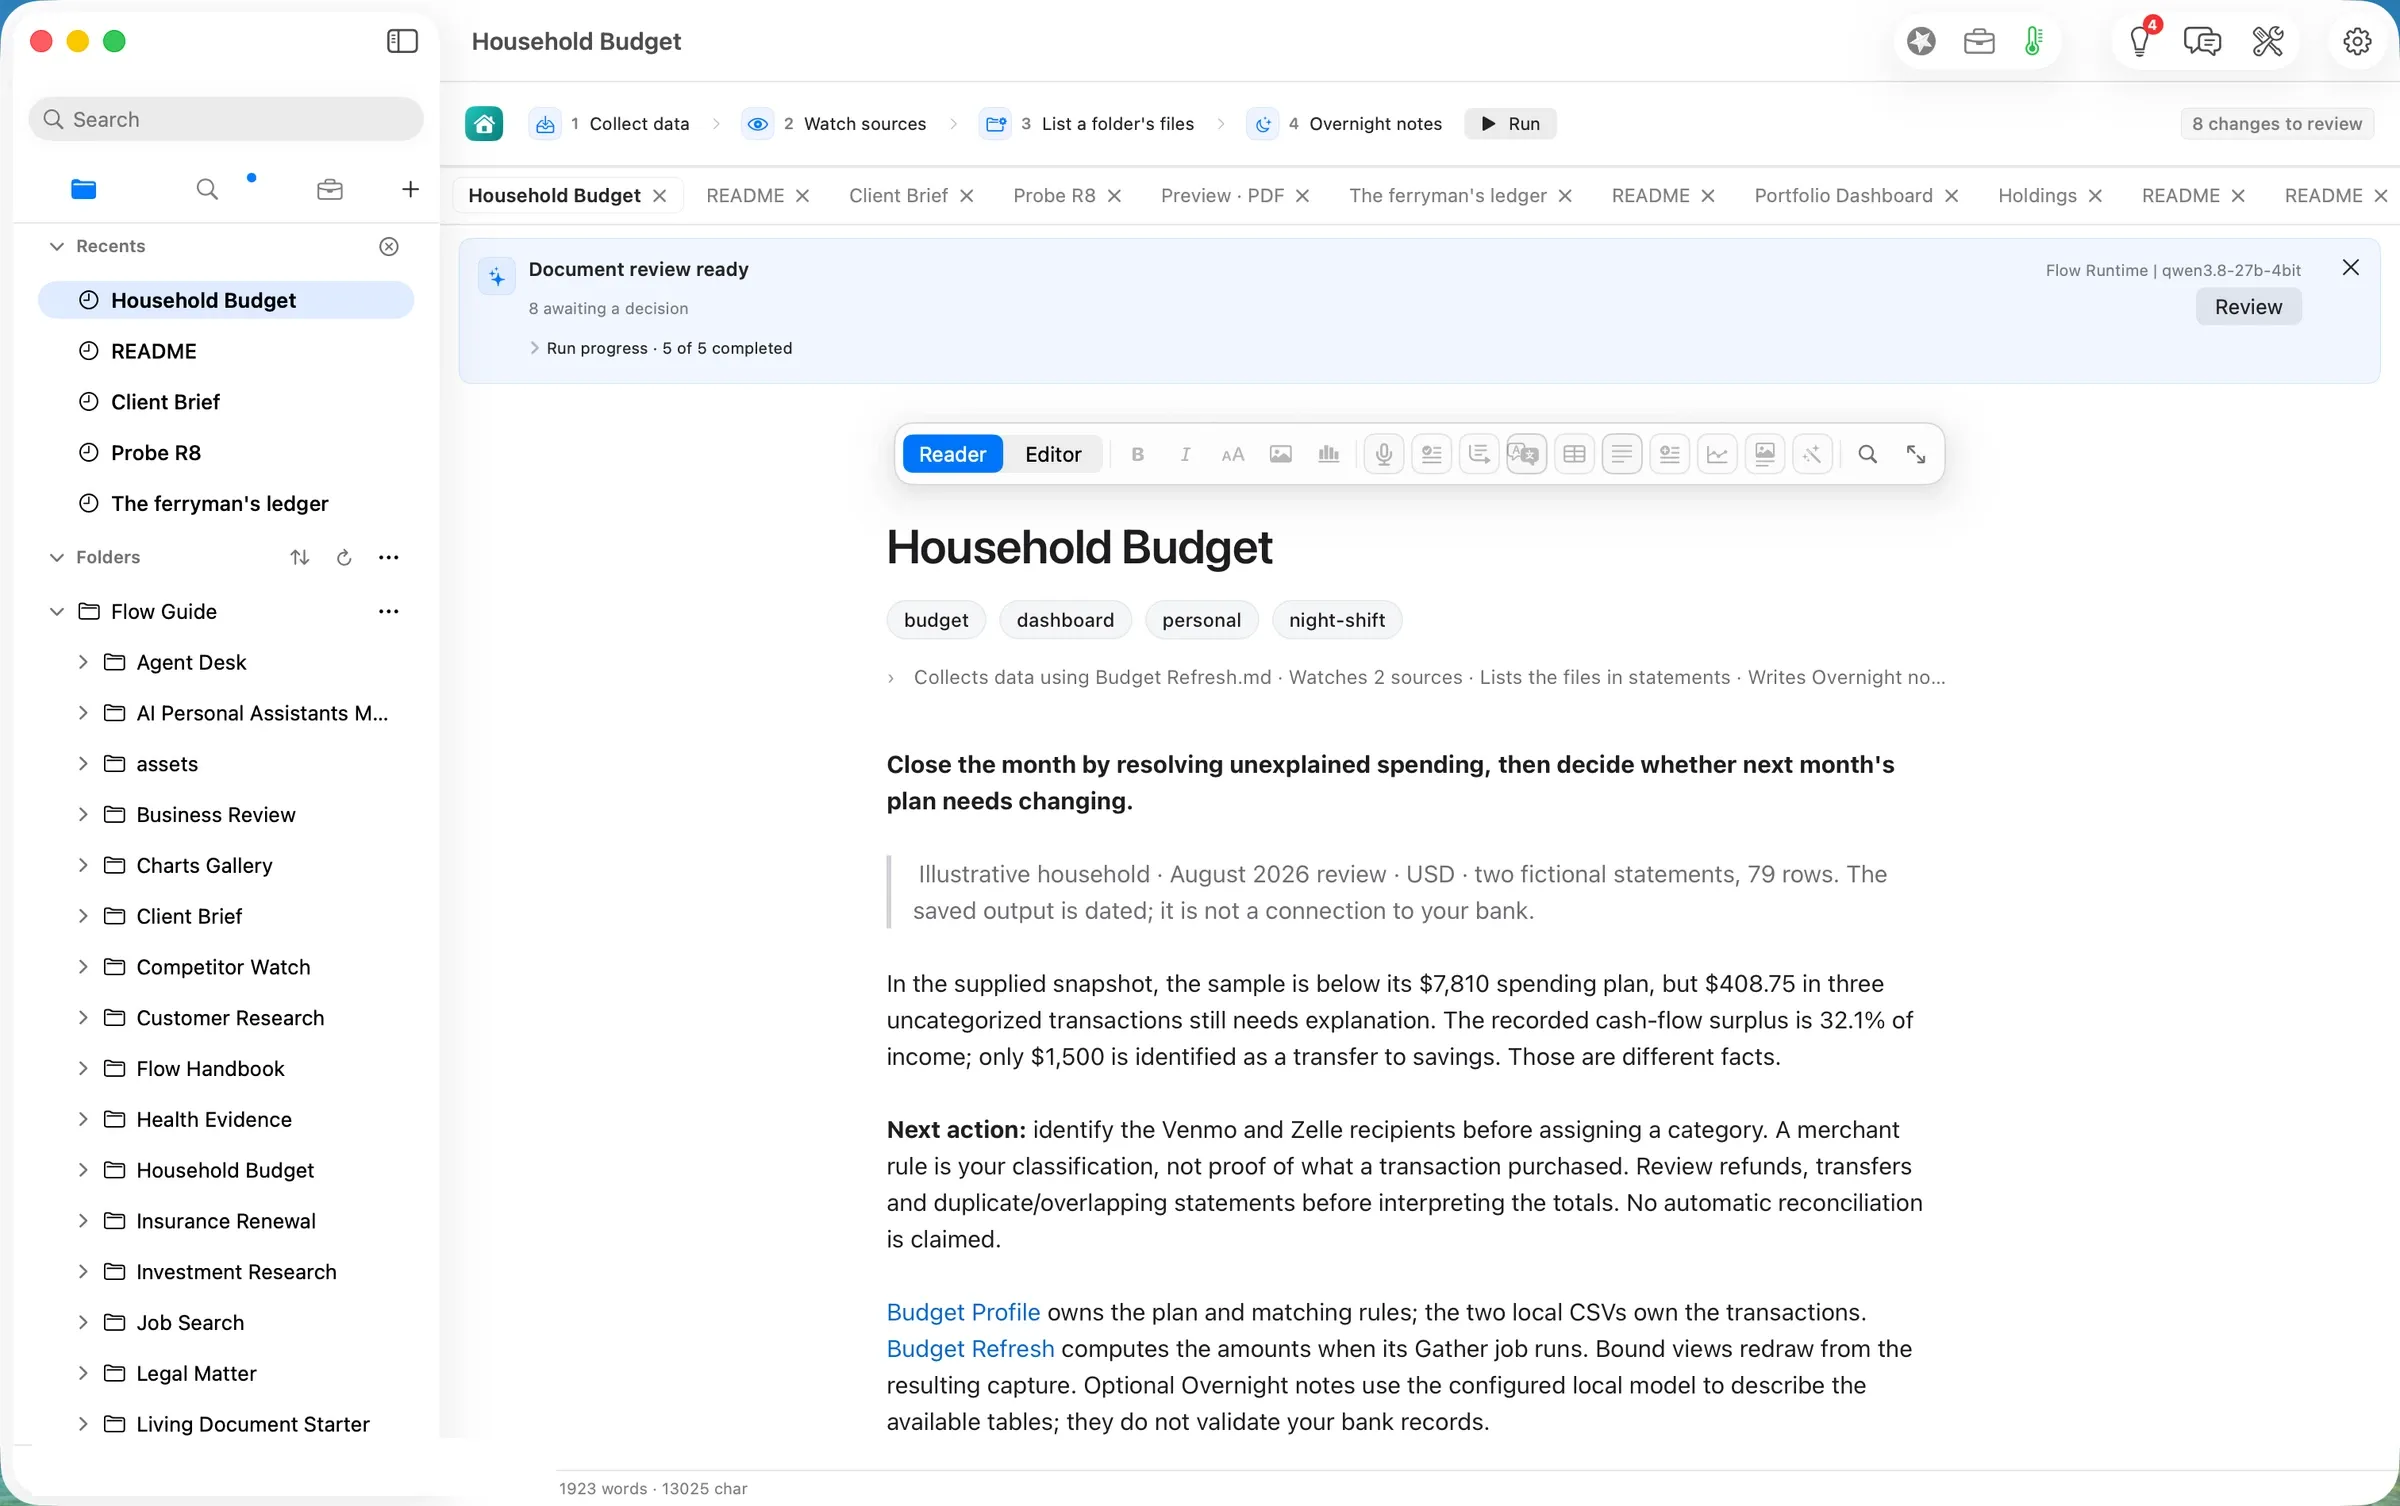Open the settings gear icon
The image size is (2400, 1506).
(2357, 41)
